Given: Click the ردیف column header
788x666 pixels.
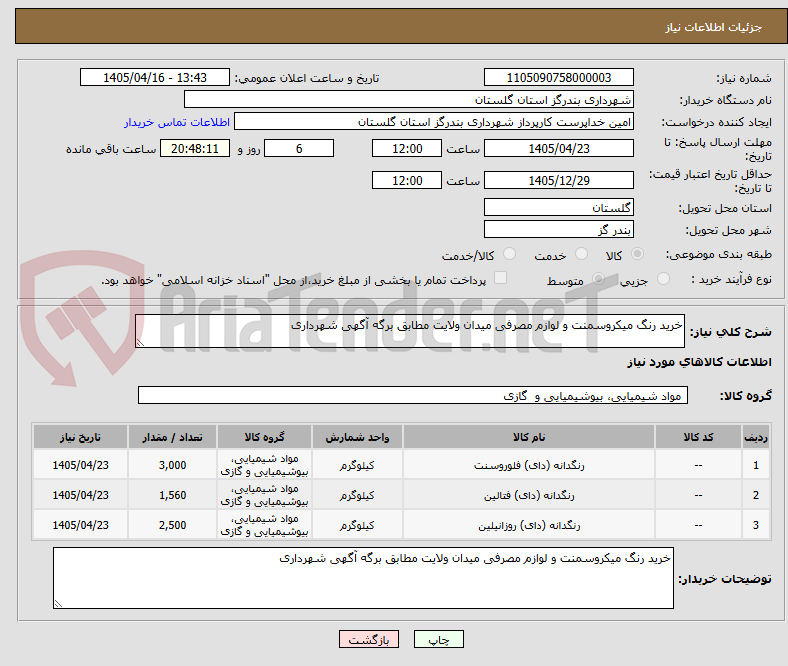Looking at the screenshot, I should (x=756, y=437).
